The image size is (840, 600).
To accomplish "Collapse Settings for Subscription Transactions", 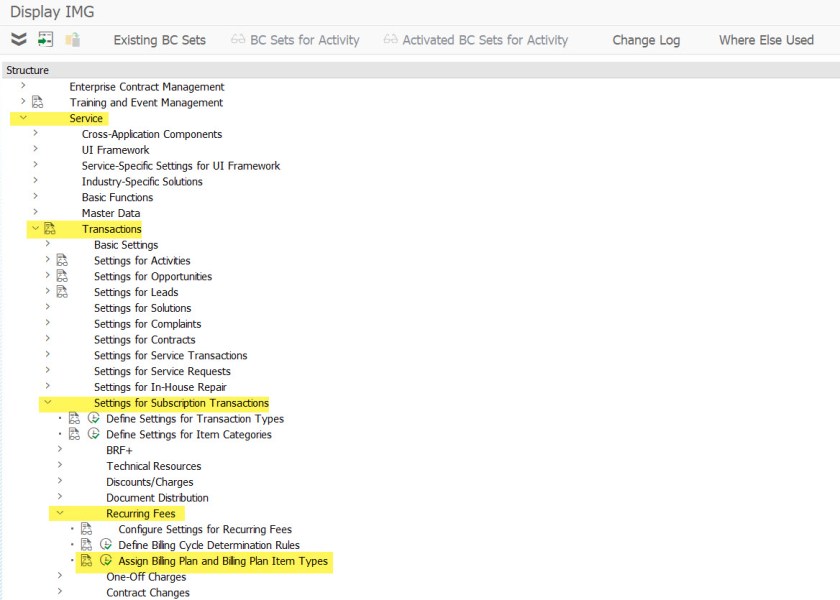I will pos(48,403).
